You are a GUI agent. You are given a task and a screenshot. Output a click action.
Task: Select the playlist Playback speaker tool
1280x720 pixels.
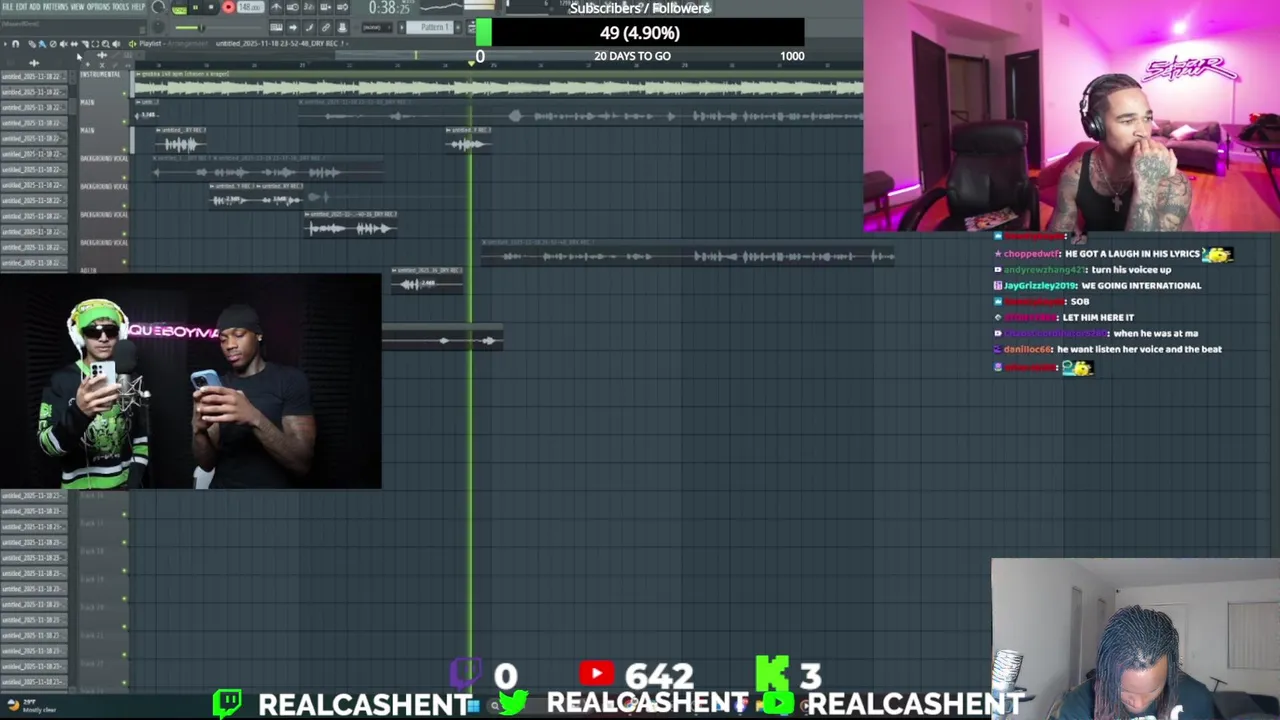click(116, 44)
